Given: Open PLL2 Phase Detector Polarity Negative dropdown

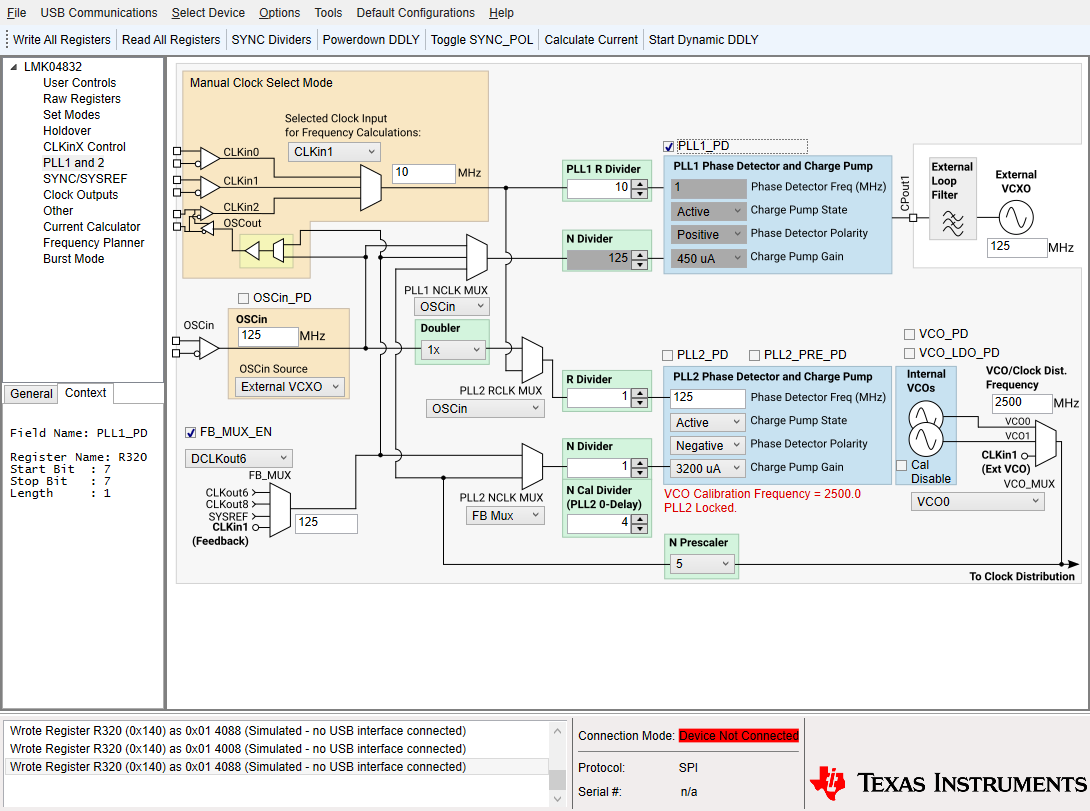Looking at the screenshot, I should pyautogui.click(x=708, y=445).
